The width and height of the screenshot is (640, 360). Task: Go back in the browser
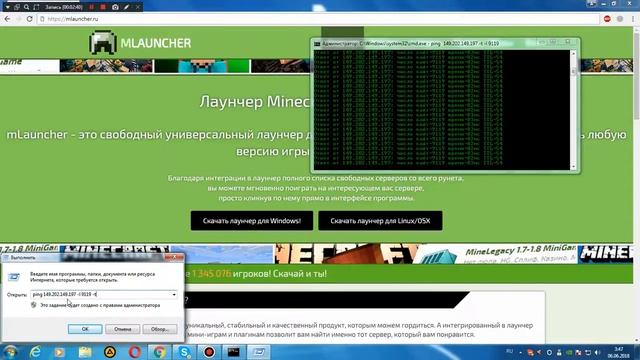coord(7,19)
